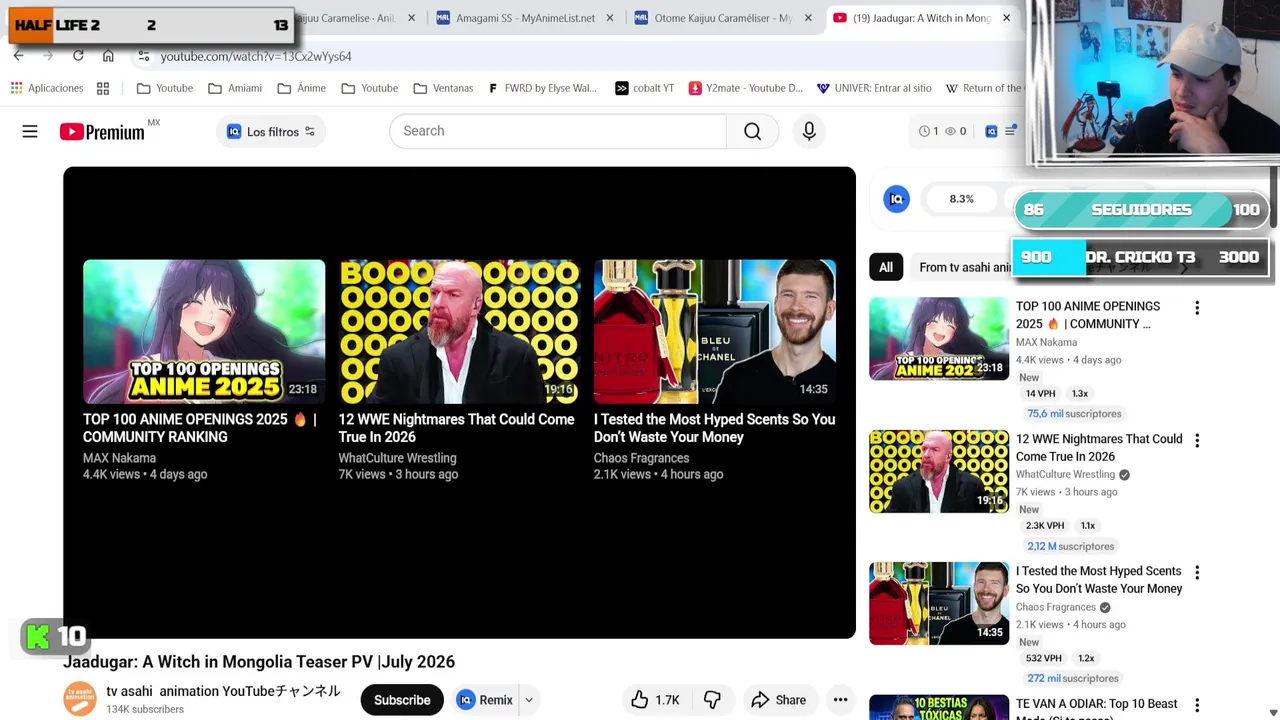Open the IQ extension icon in the header
The width and height of the screenshot is (1280, 720).
pos(991,131)
